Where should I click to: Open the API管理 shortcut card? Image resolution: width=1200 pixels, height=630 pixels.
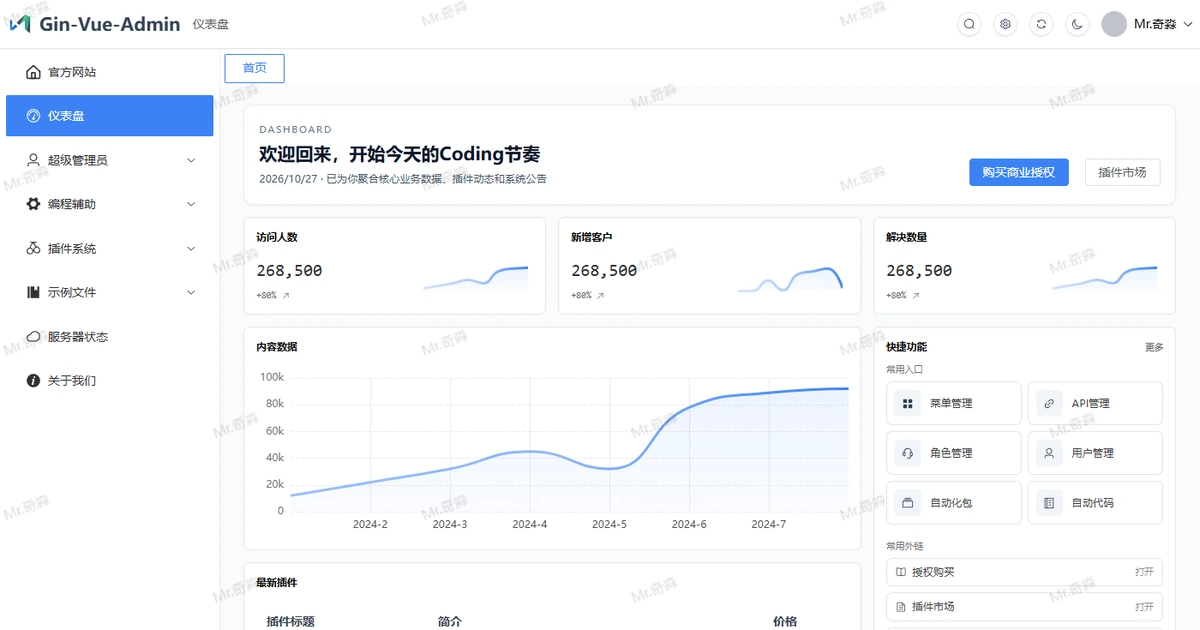pyautogui.click(x=1095, y=403)
